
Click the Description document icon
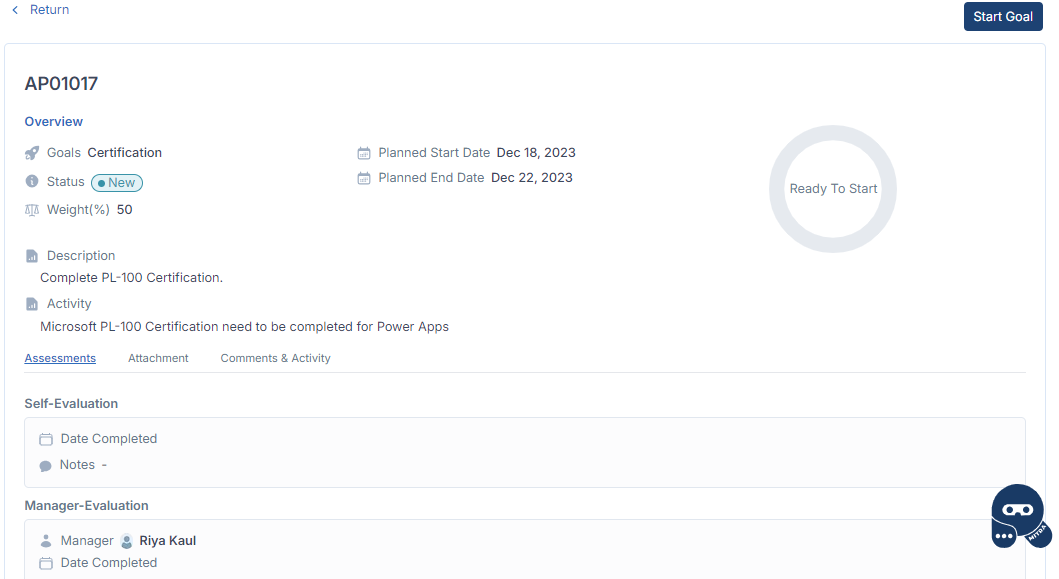(32, 256)
